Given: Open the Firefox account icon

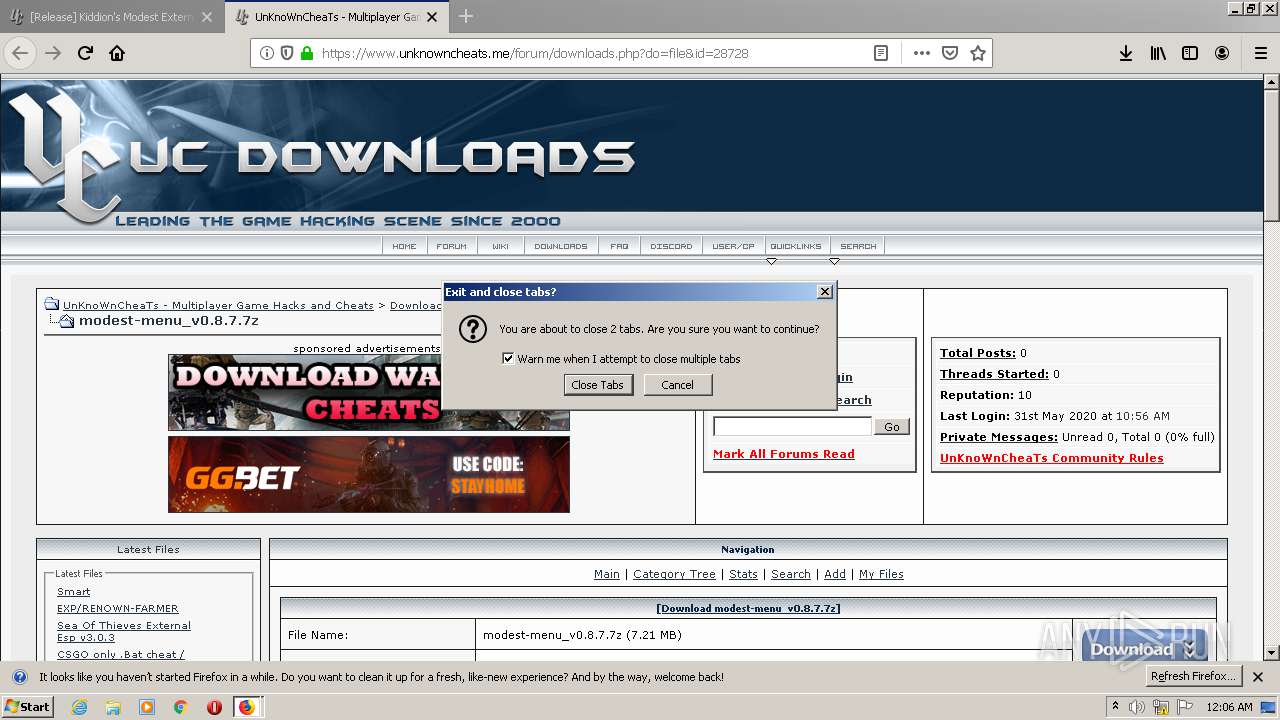Looking at the screenshot, I should [1222, 53].
